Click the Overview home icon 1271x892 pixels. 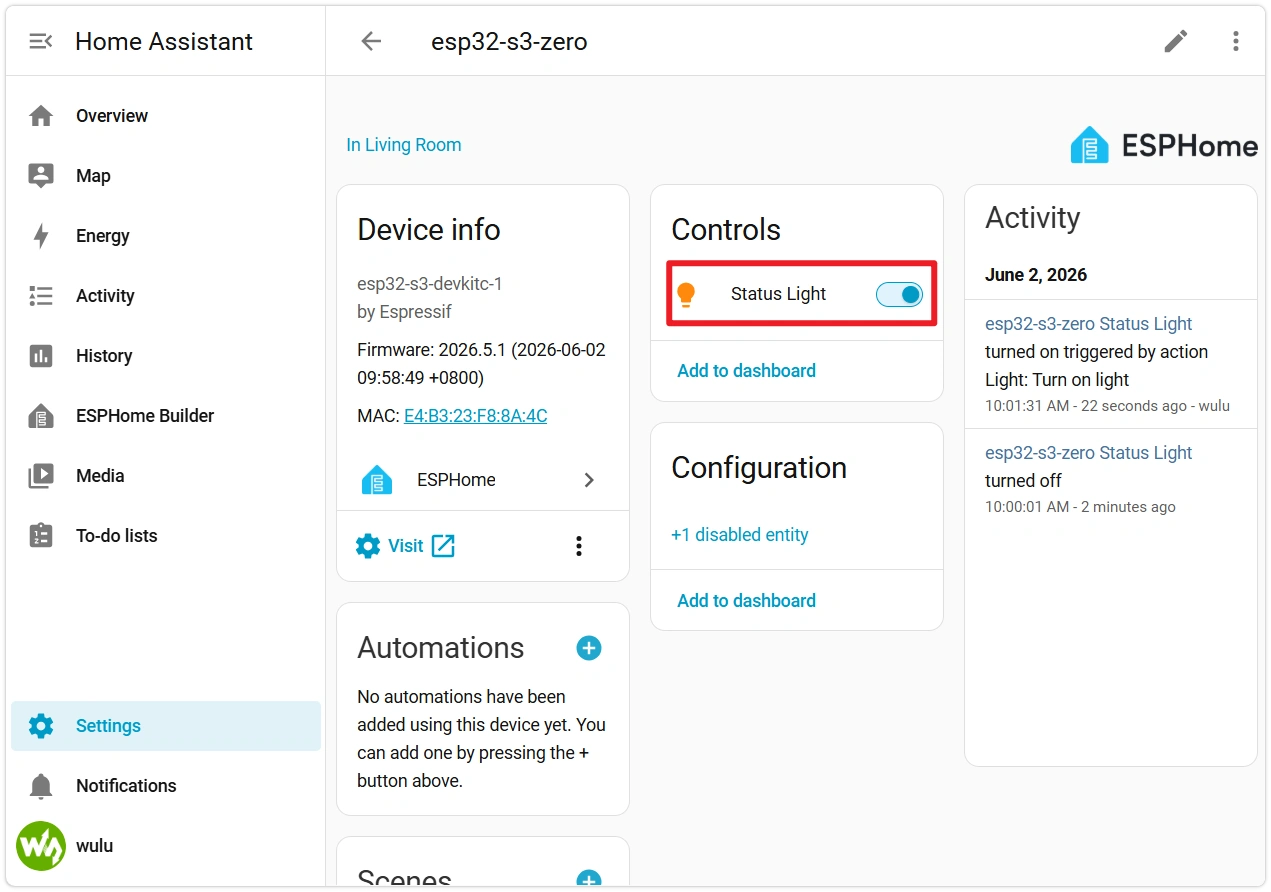tap(41, 116)
